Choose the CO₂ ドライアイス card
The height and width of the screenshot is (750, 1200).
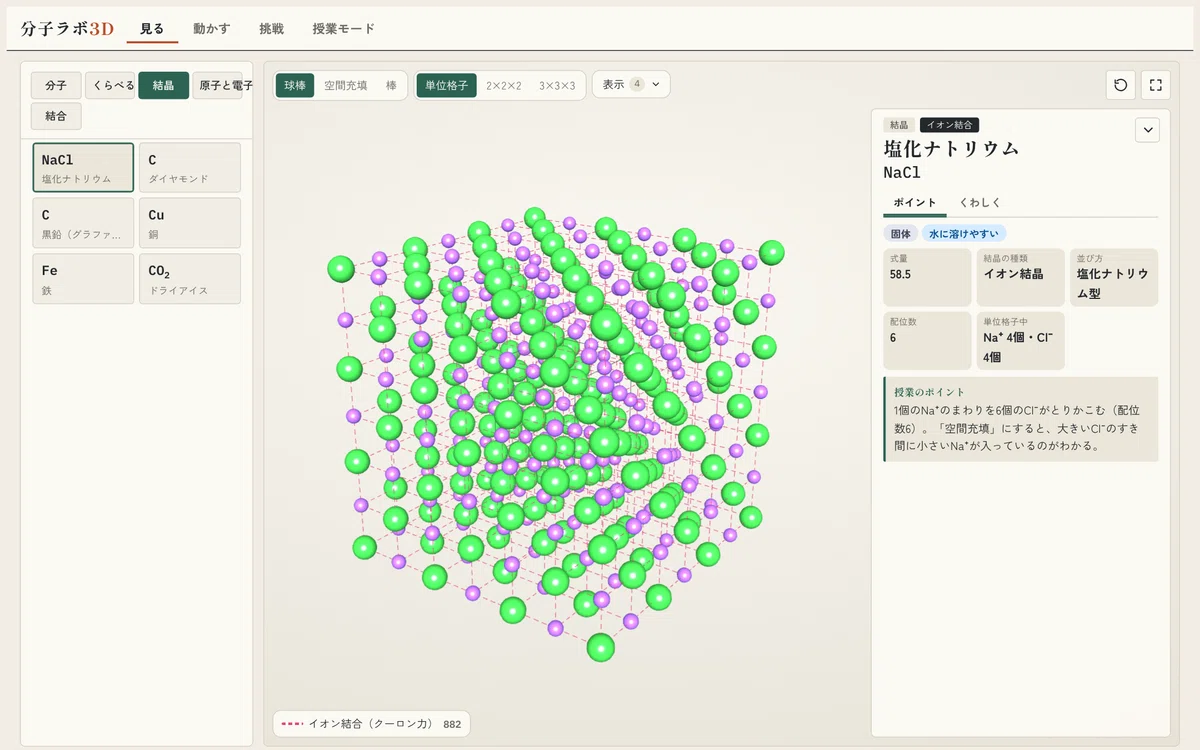[x=190, y=278]
